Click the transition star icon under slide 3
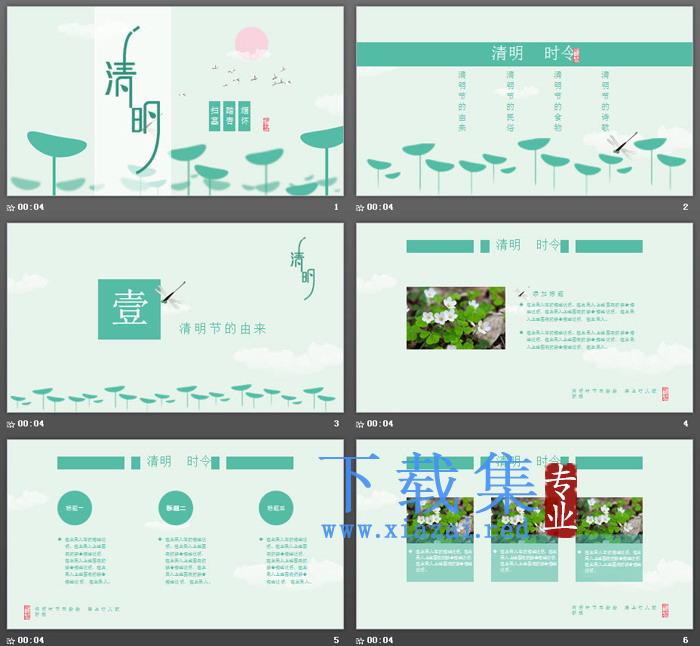This screenshot has width=700, height=646. pos(11,424)
